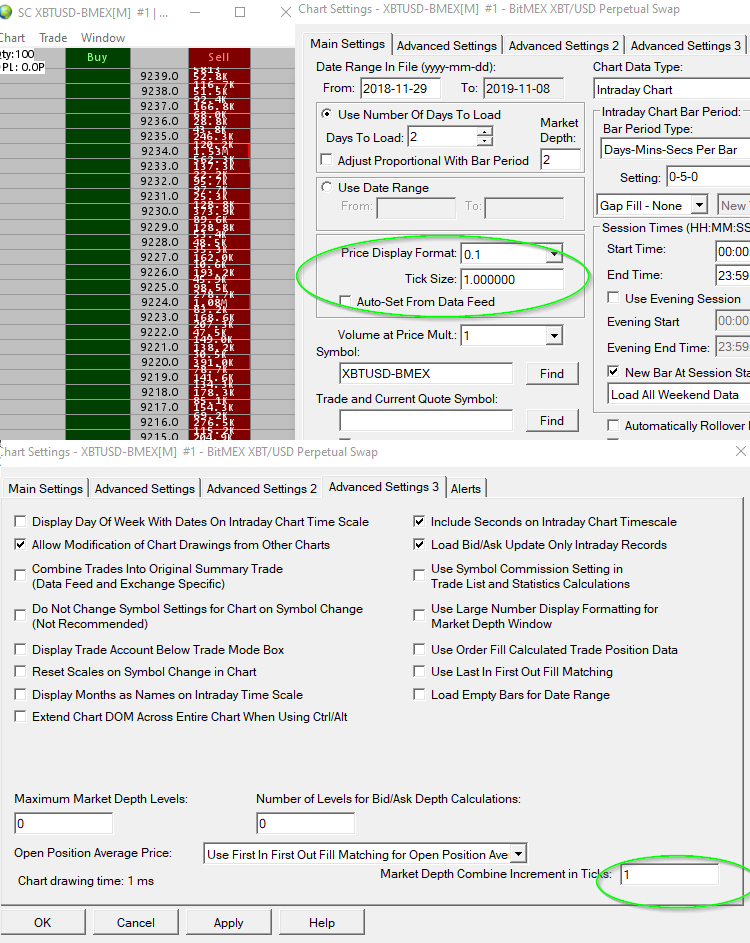Open Volume at Price Mult dropdown
Image resolution: width=750 pixels, height=943 pixels.
tap(554, 336)
